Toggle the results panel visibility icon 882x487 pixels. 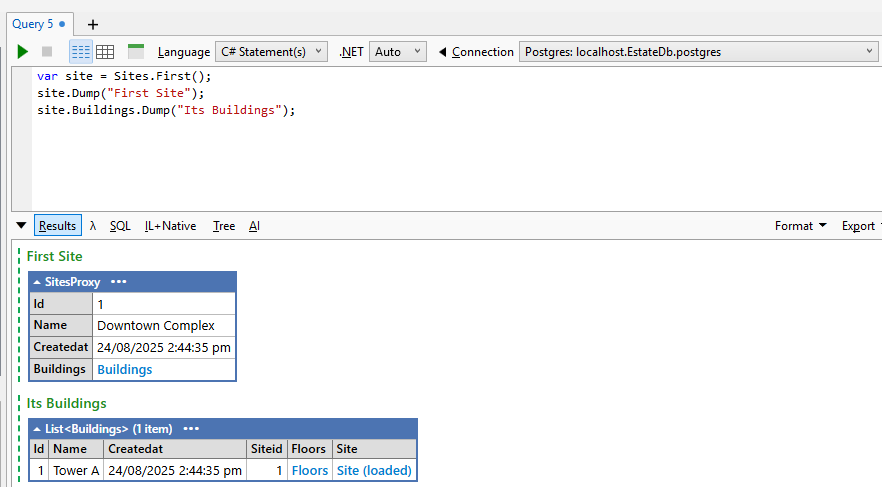tap(136, 52)
